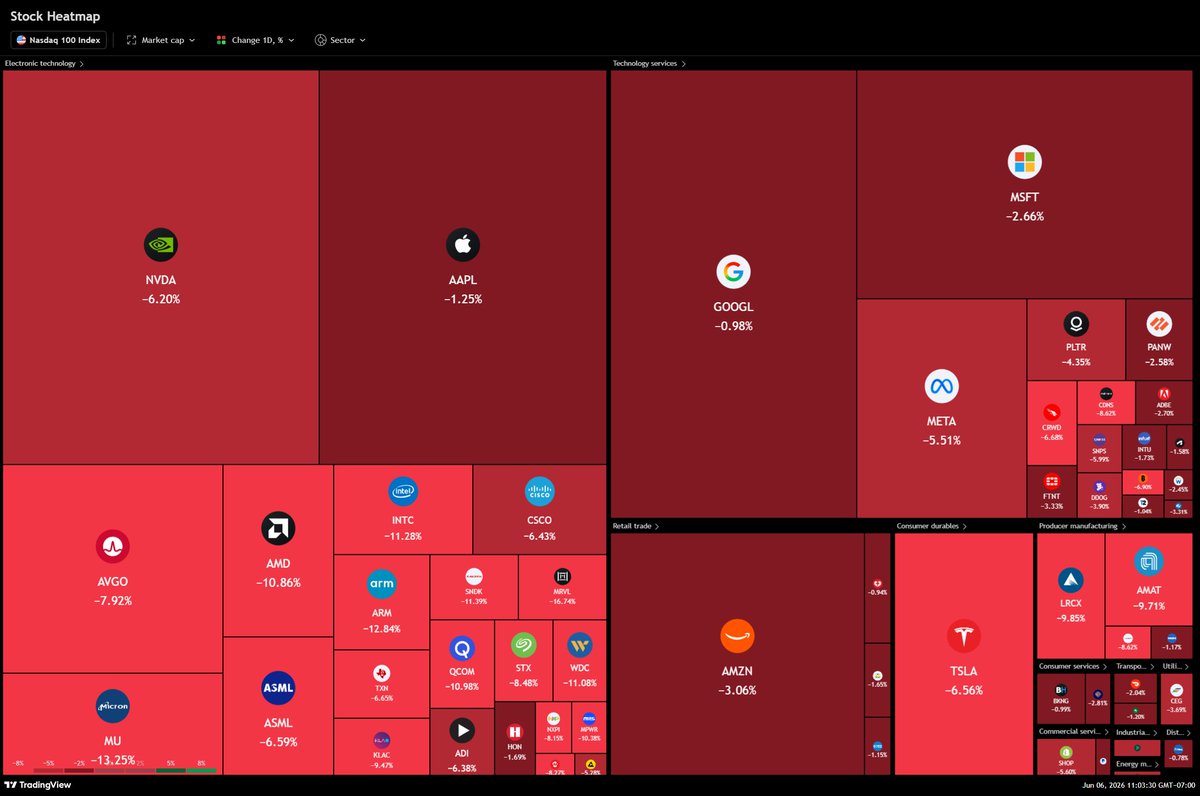Expand the Electronic technology sector header

tap(44, 63)
